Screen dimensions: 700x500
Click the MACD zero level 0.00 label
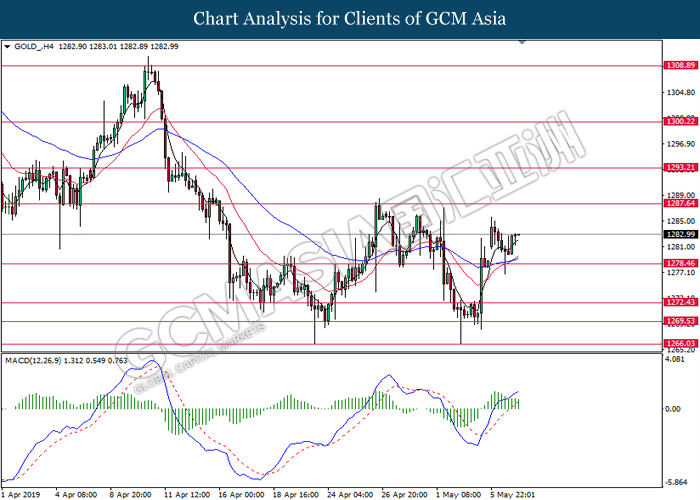click(673, 409)
